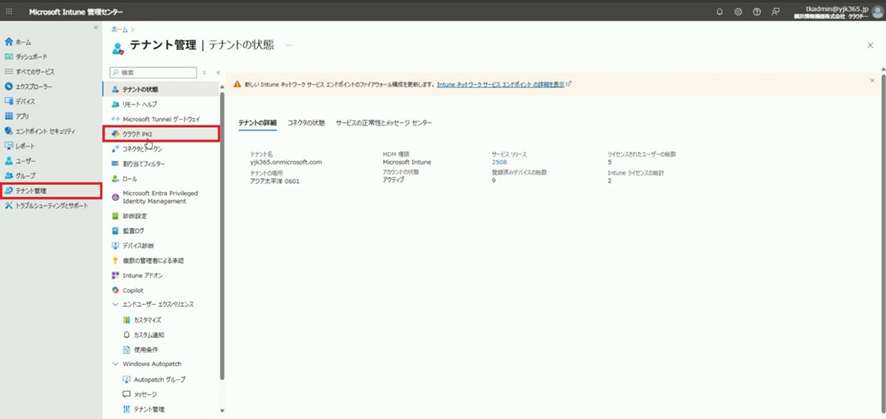This screenshot has width=886, height=419.
Task: Open the feedback icon in header
Action: (776, 12)
